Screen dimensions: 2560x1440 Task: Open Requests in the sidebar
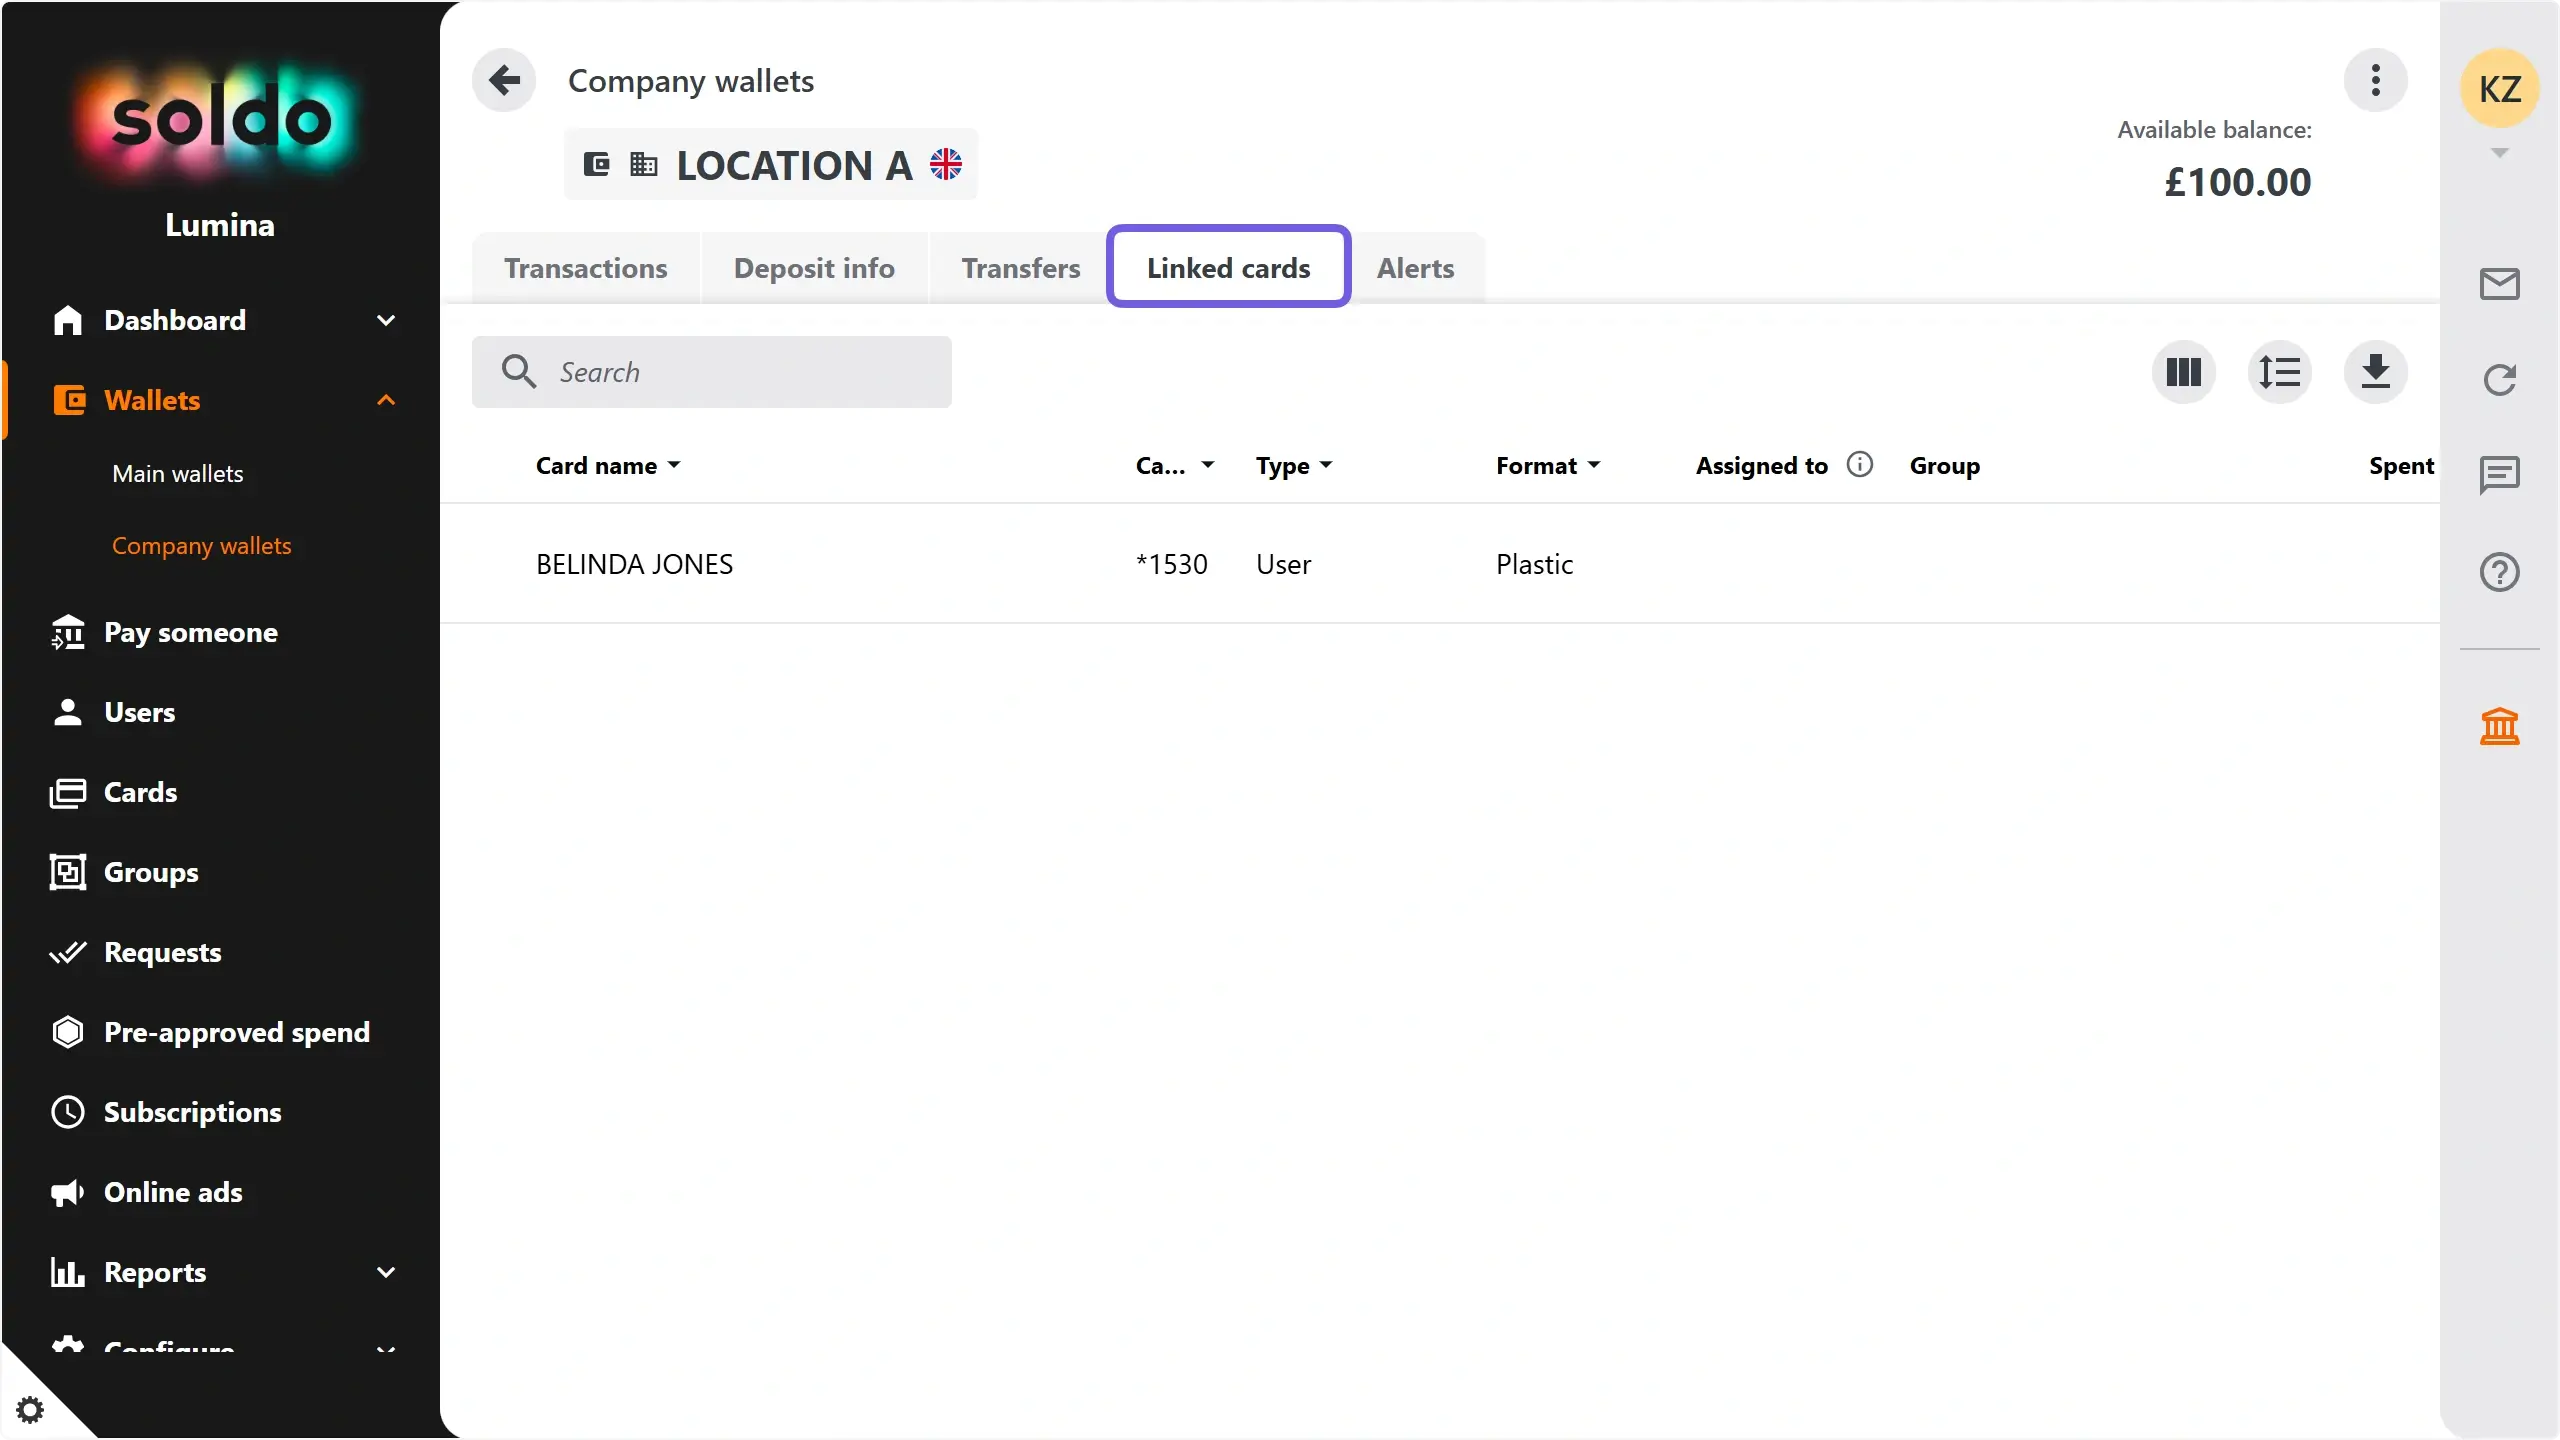tap(162, 952)
